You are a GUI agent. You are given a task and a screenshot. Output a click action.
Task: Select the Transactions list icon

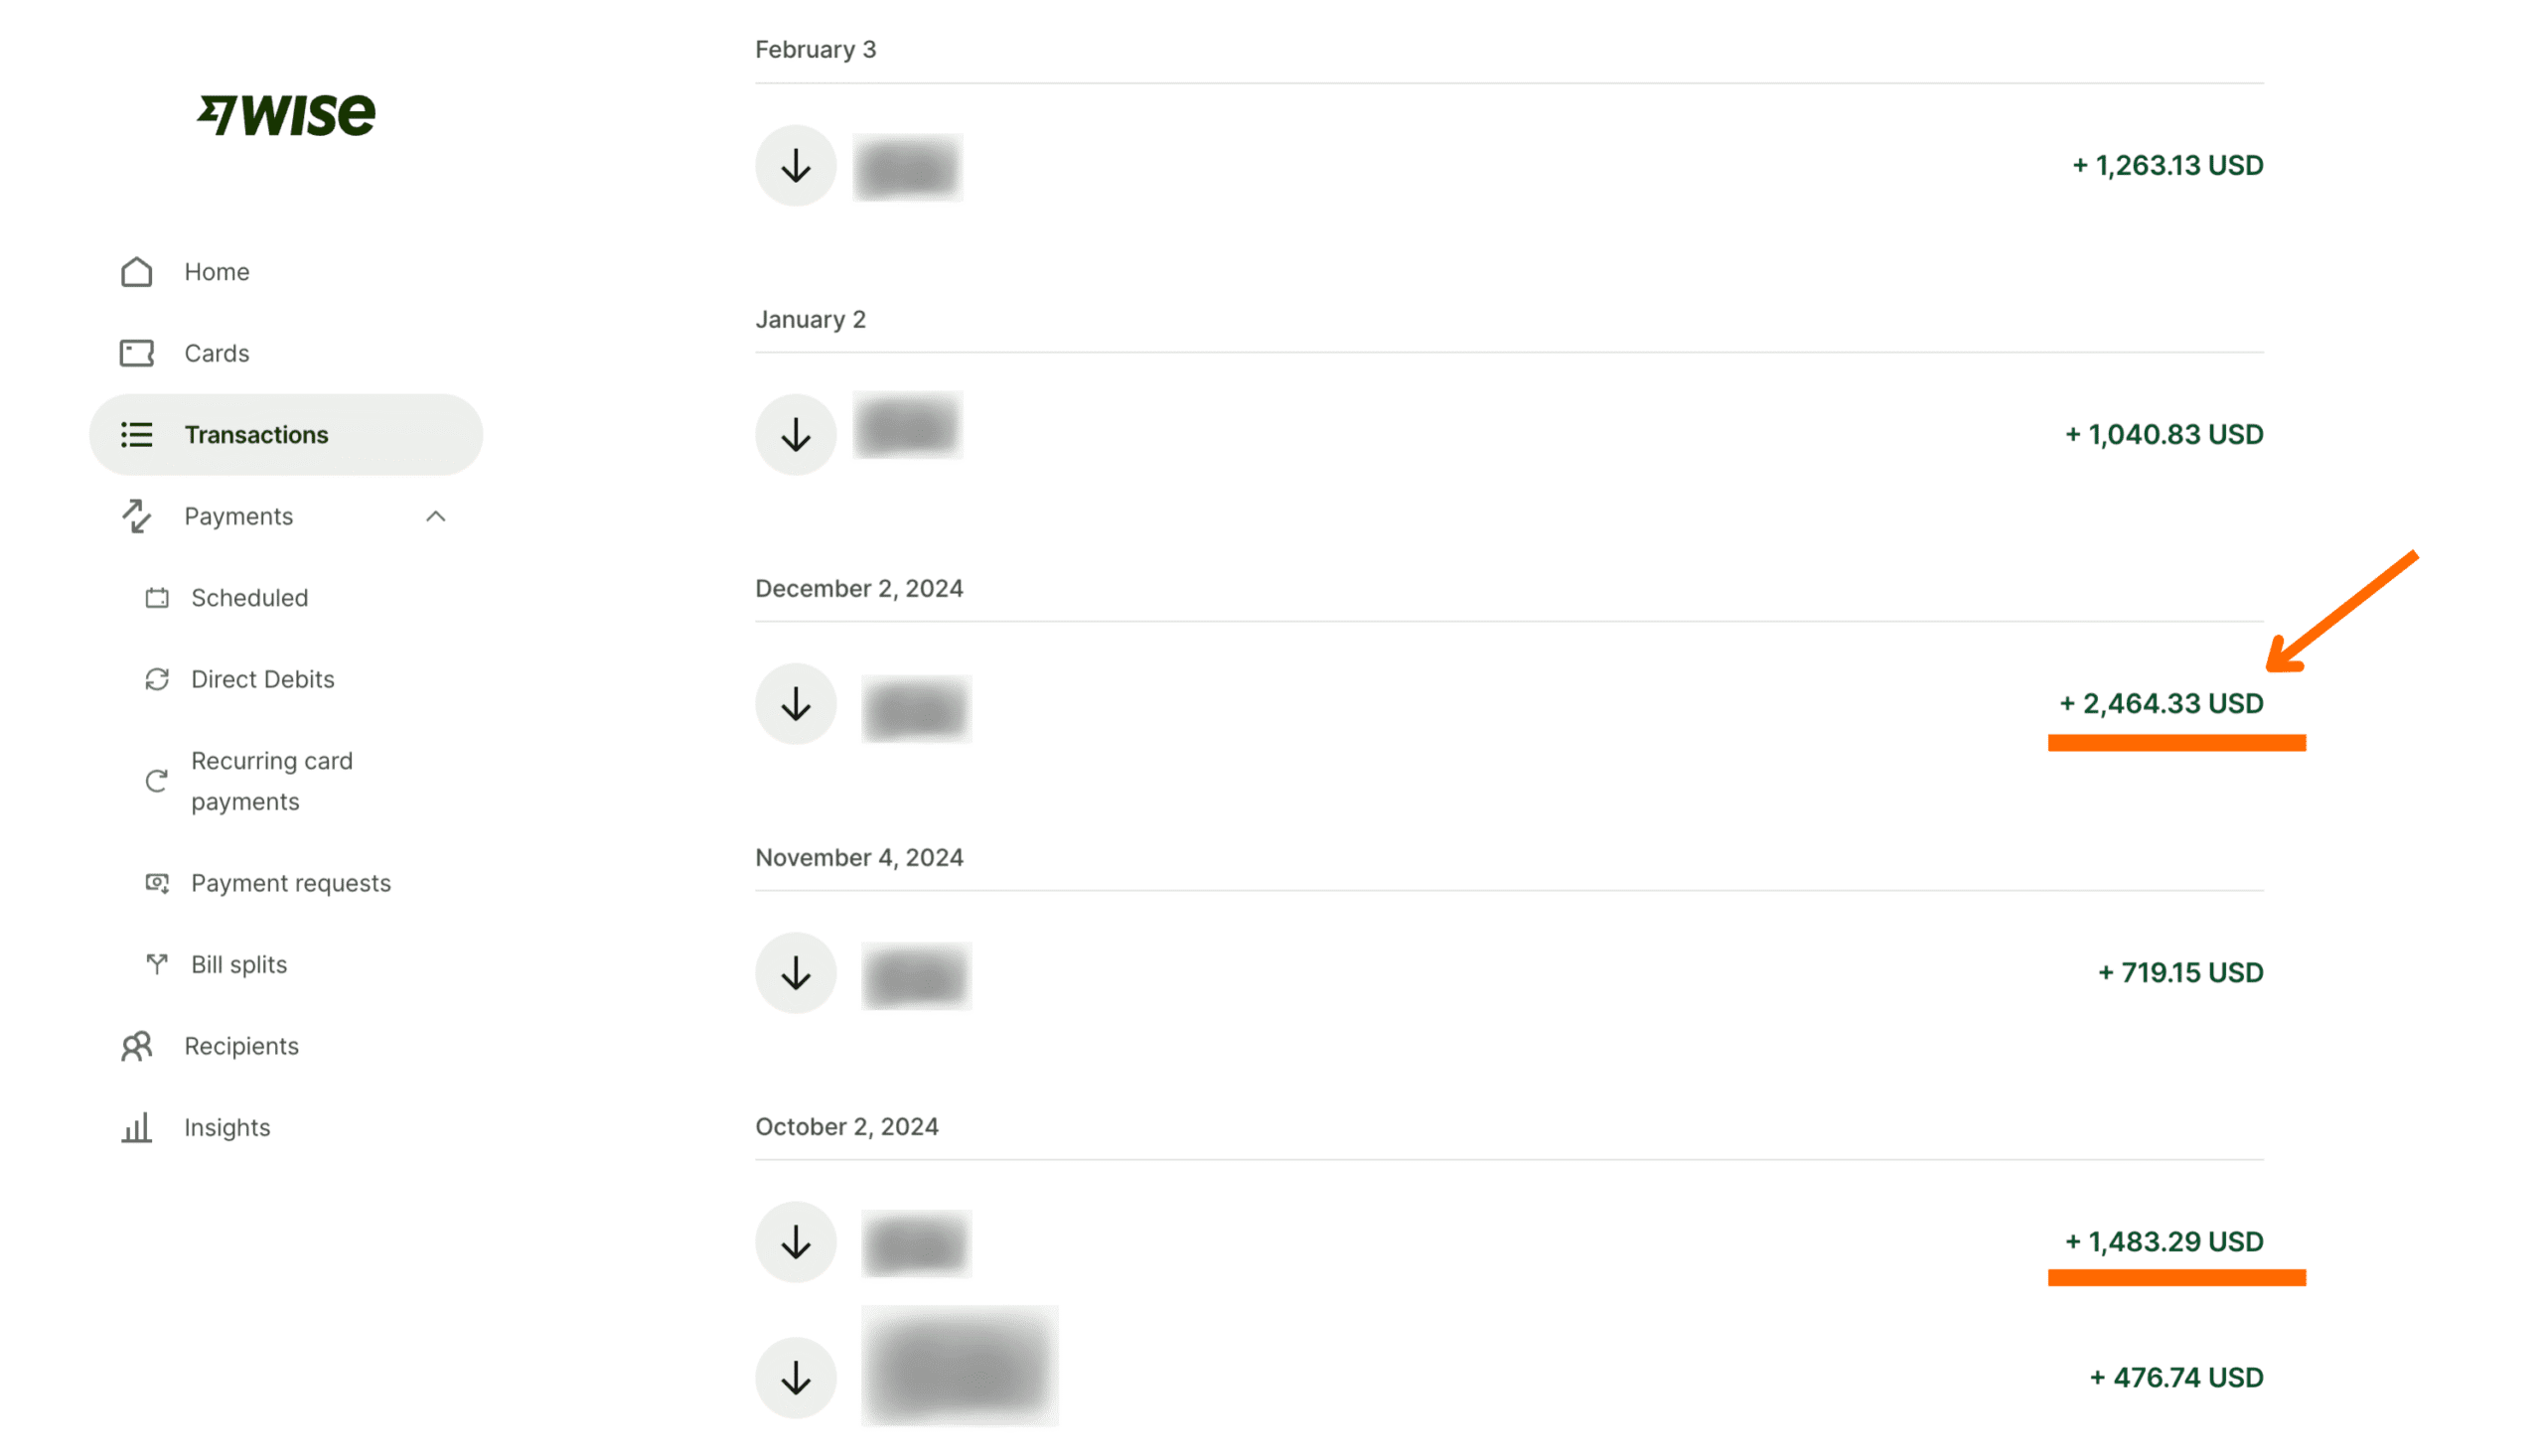pyautogui.click(x=137, y=435)
